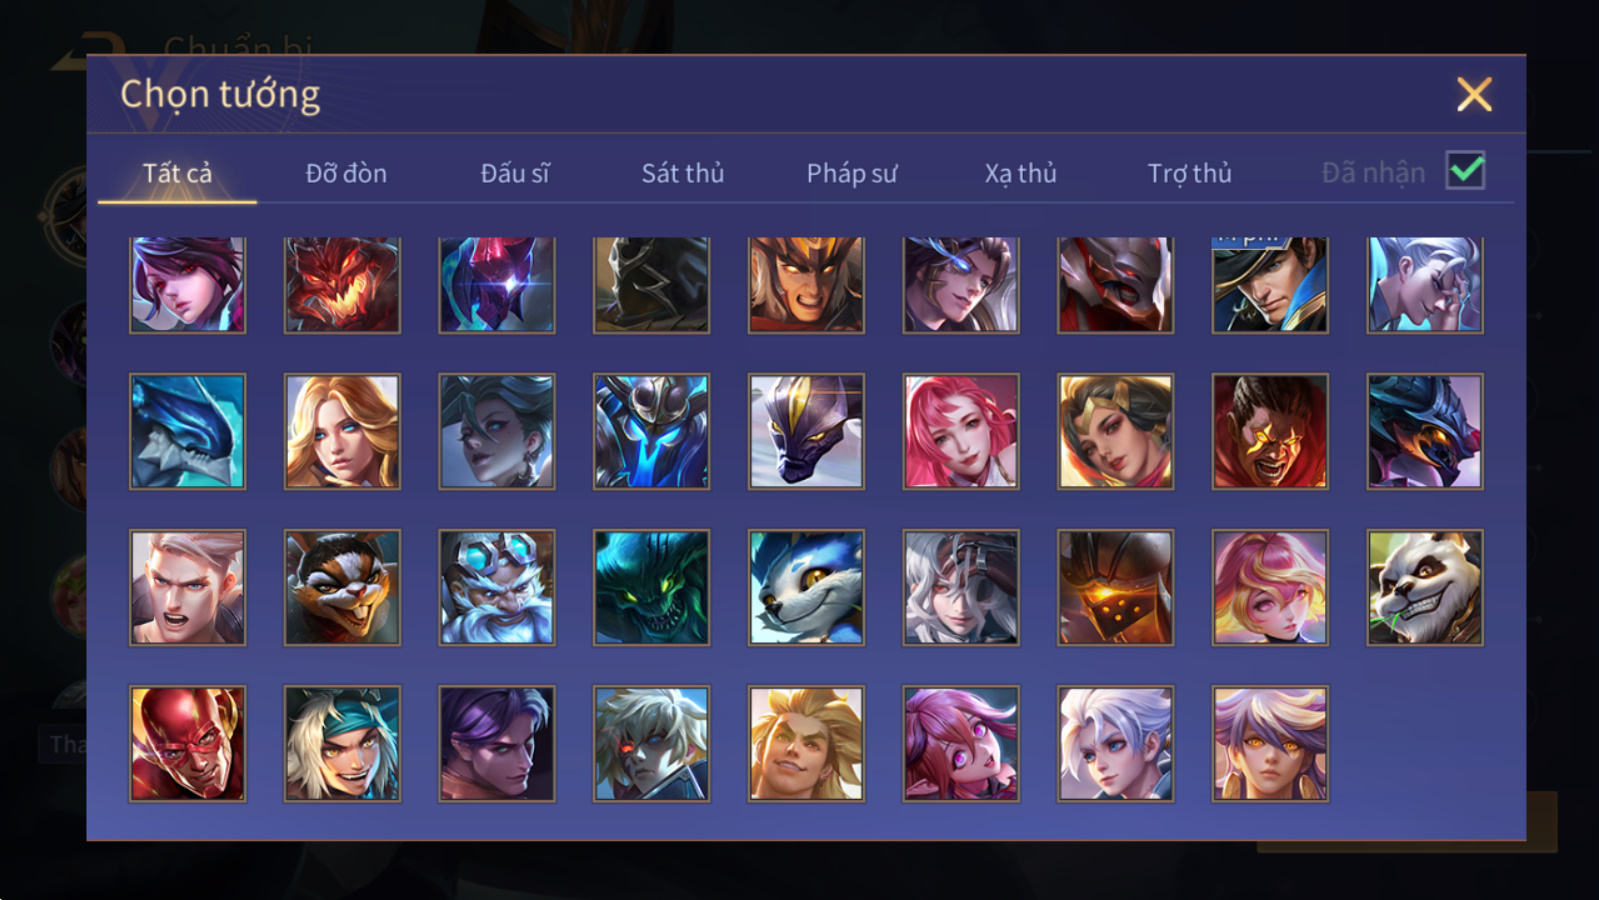Open the Xạ thủ tab

[x=1020, y=173]
